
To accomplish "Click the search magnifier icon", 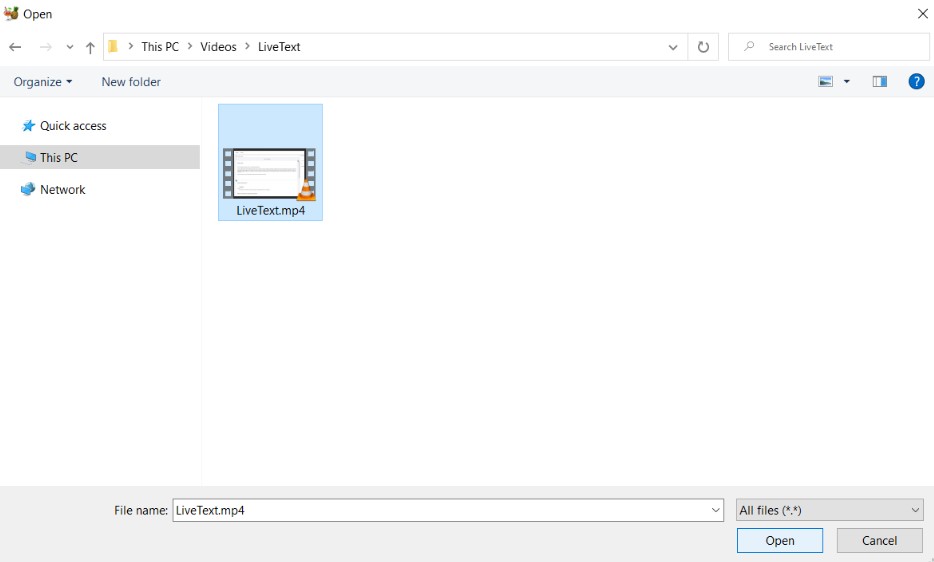I will pyautogui.click(x=749, y=46).
